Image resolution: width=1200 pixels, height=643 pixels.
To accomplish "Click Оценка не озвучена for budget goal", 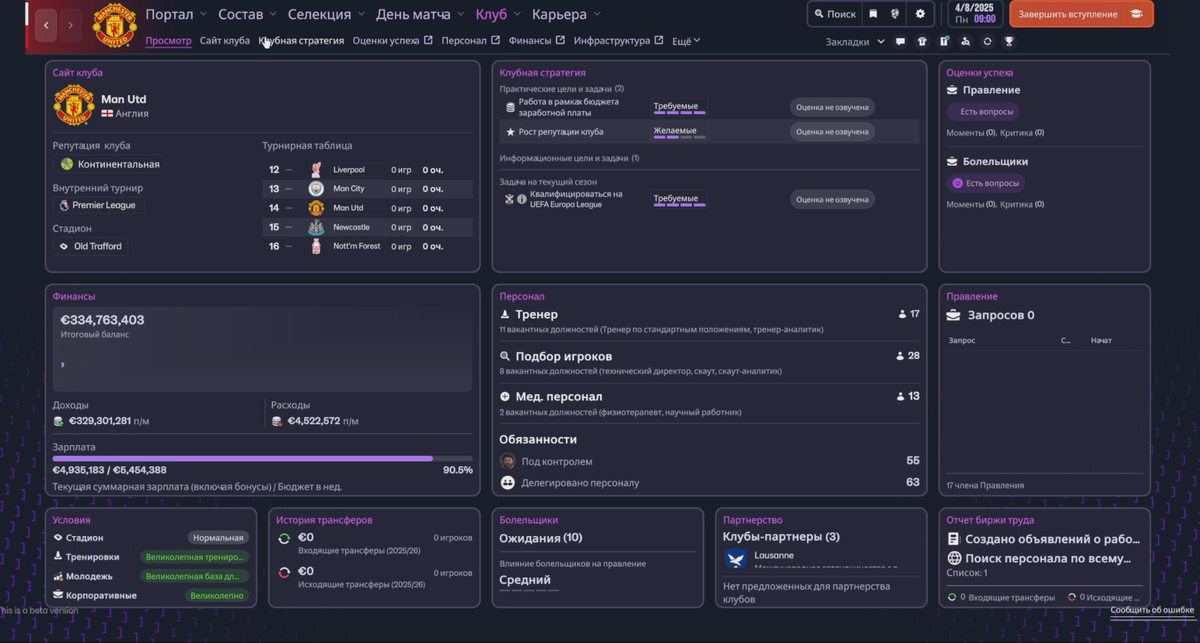I will click(832, 107).
